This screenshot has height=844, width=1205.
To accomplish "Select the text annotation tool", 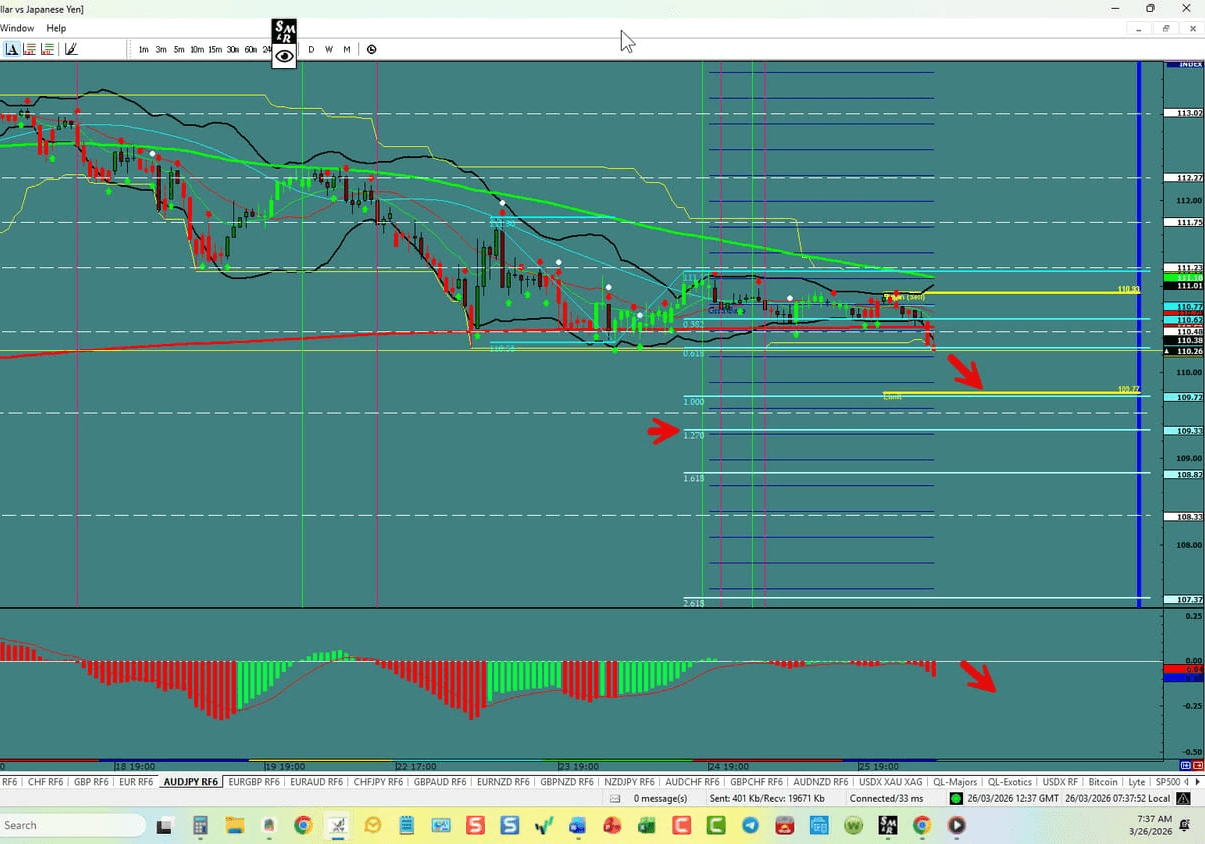I will click(x=12, y=49).
